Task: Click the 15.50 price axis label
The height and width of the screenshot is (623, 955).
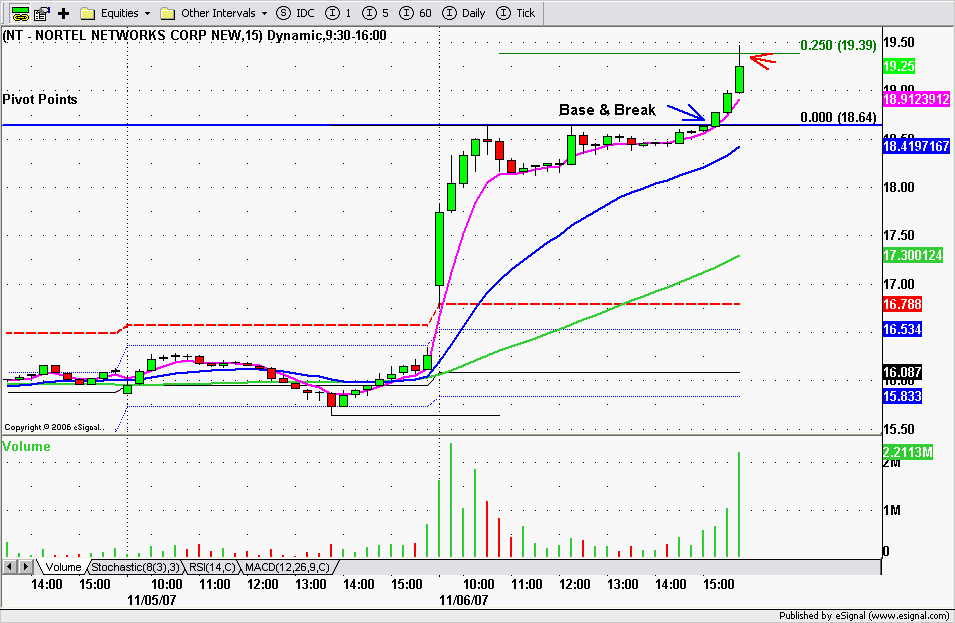Action: tap(899, 429)
